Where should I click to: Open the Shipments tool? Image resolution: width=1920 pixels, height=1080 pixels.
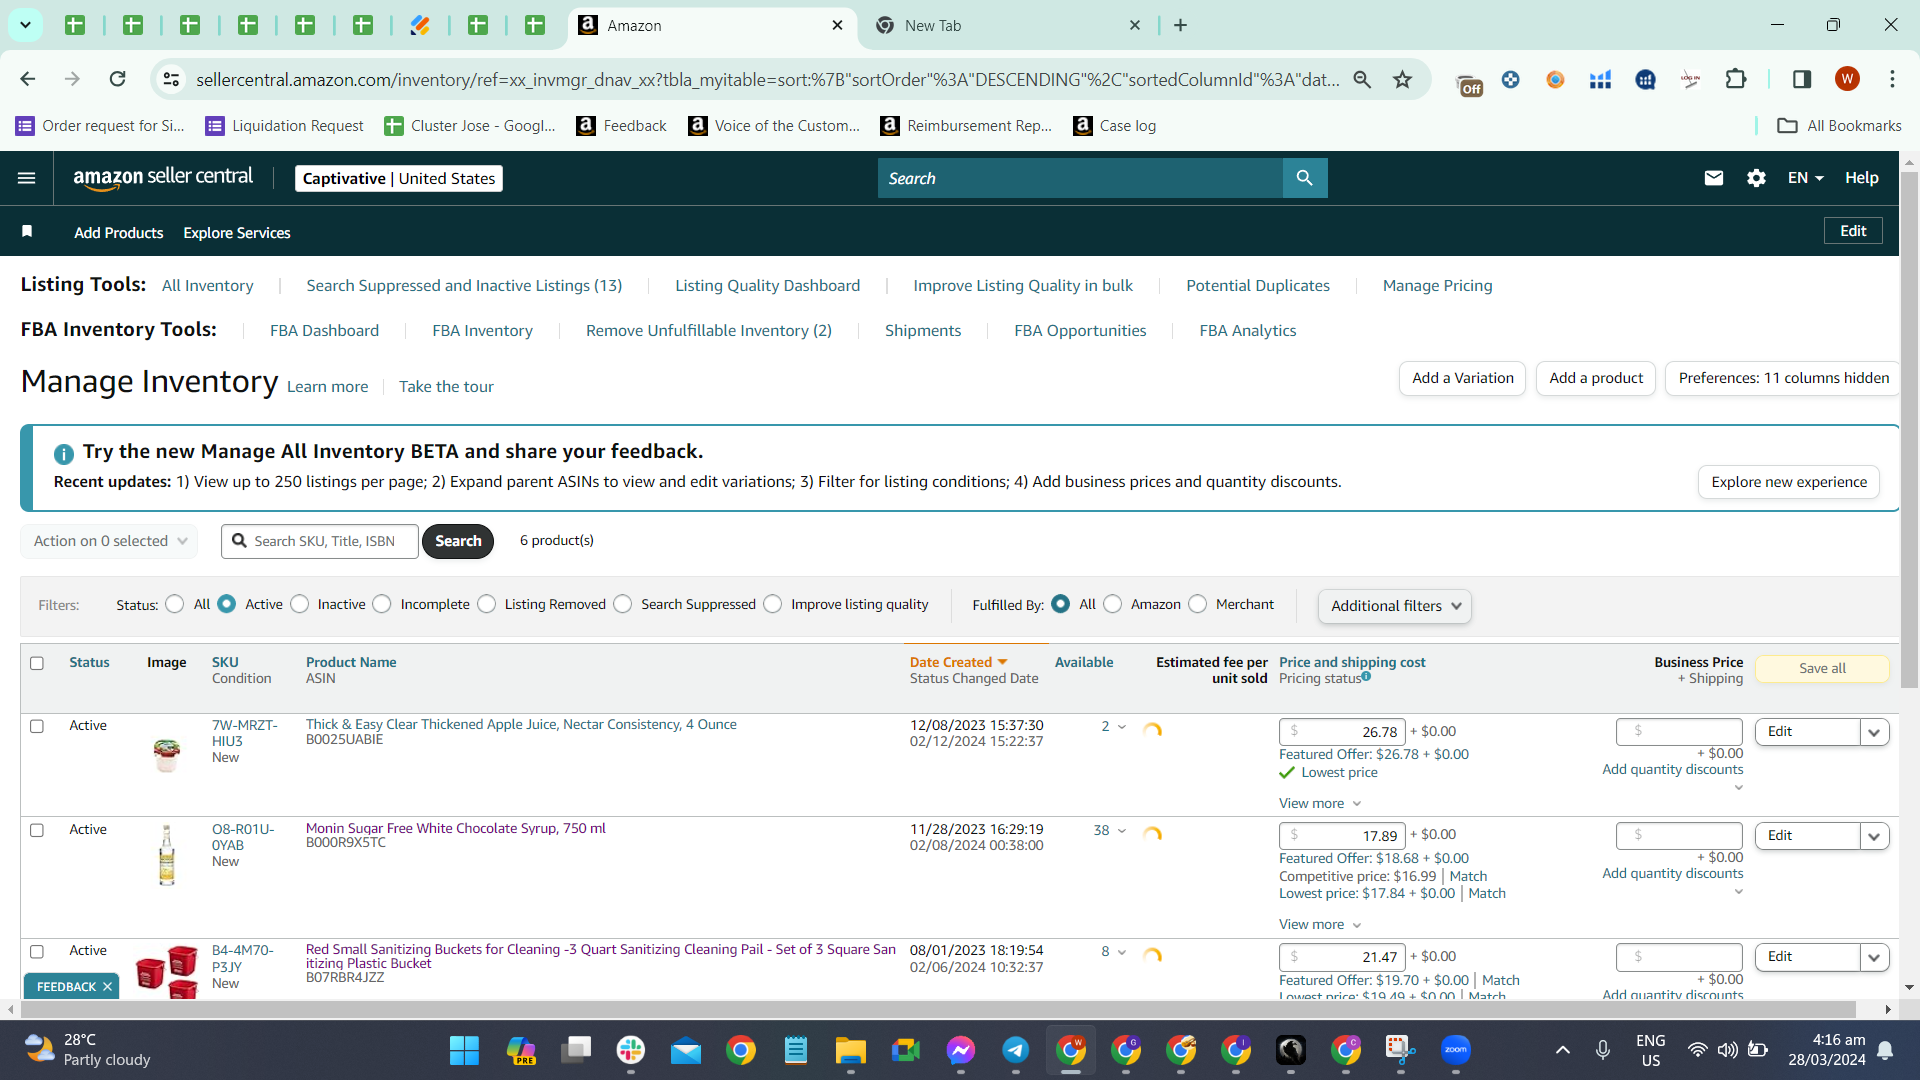[923, 331]
